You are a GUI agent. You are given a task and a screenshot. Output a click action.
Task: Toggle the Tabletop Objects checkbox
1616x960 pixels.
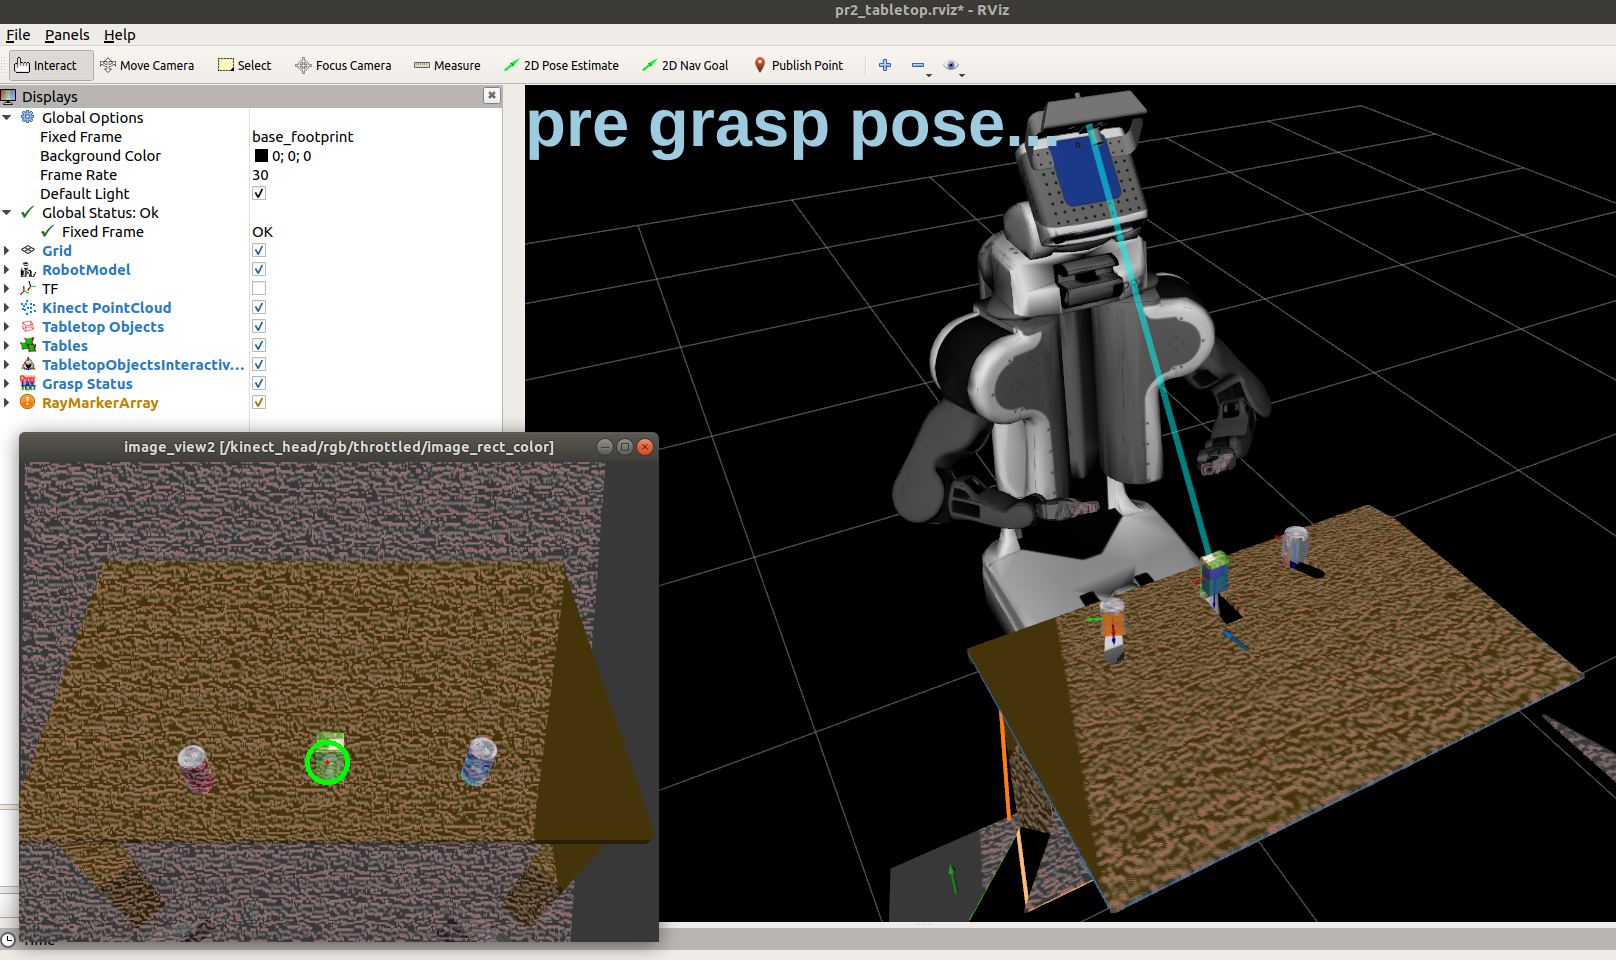[259, 326]
